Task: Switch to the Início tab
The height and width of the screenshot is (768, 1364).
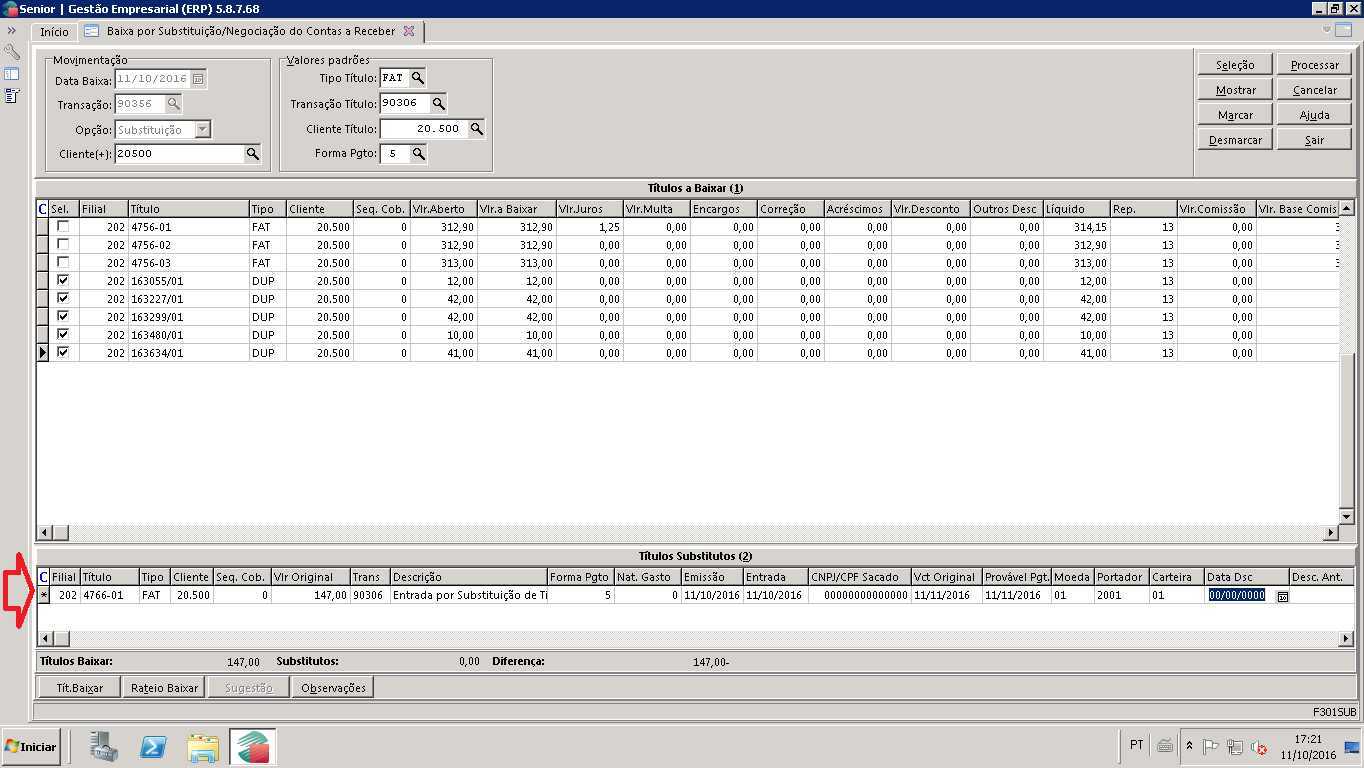Action: tap(55, 32)
